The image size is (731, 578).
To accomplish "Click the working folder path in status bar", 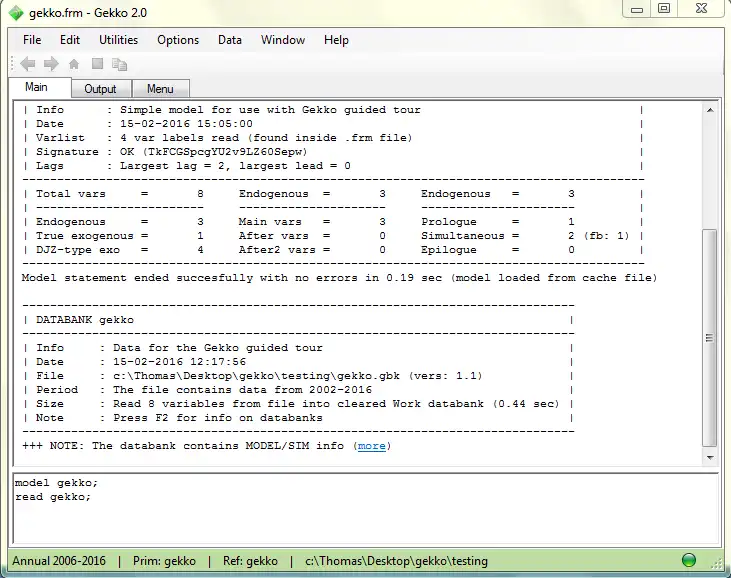I will click(396, 561).
